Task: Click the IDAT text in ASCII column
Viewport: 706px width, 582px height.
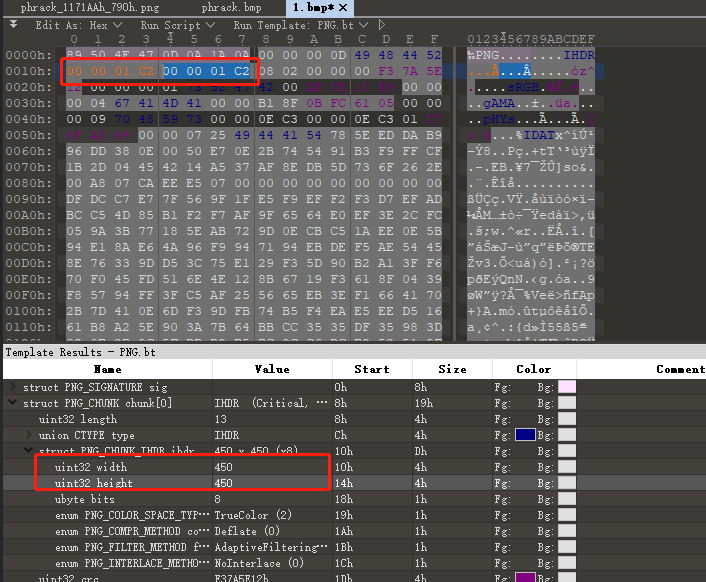Action: click(539, 135)
